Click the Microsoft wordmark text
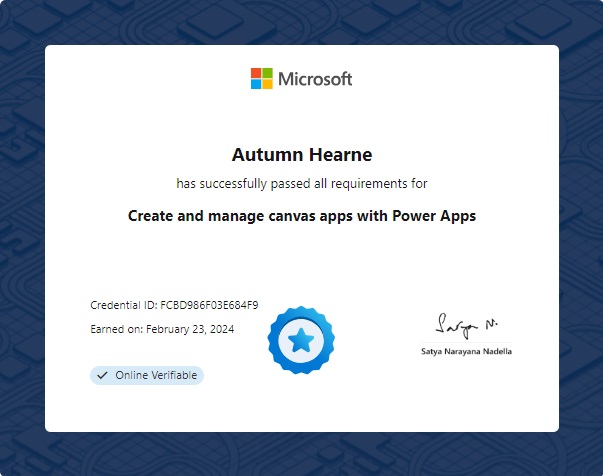 click(315, 79)
